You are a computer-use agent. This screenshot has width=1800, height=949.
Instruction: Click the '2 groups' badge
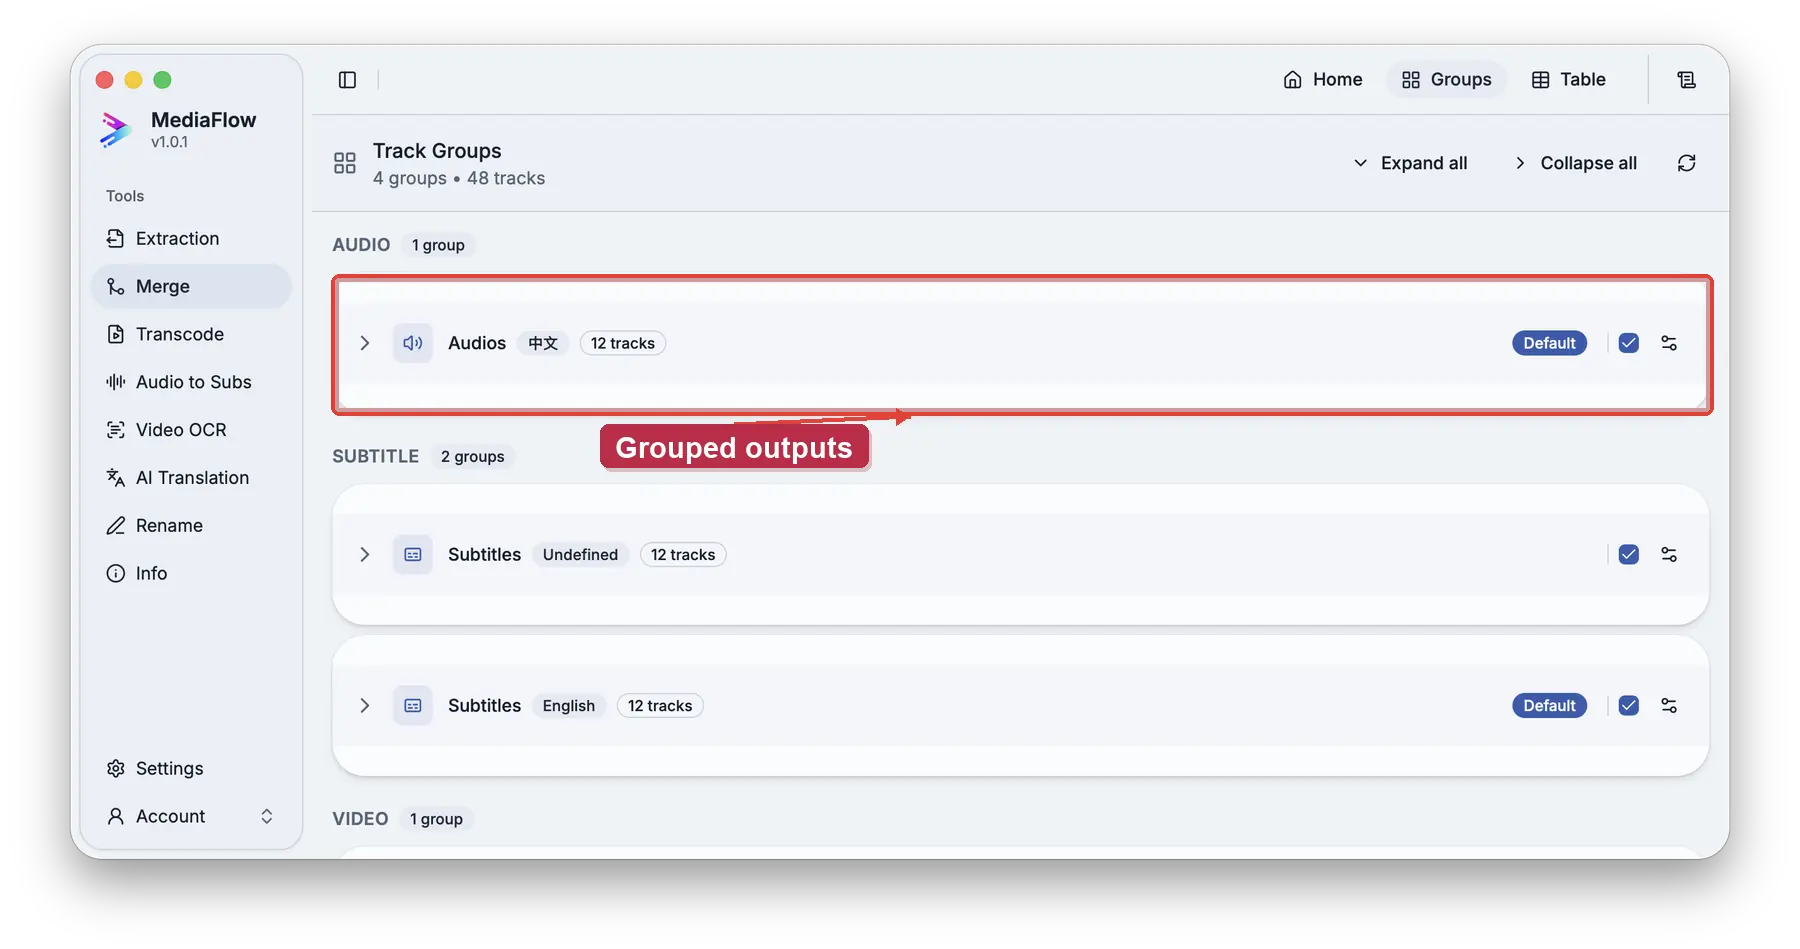click(473, 457)
